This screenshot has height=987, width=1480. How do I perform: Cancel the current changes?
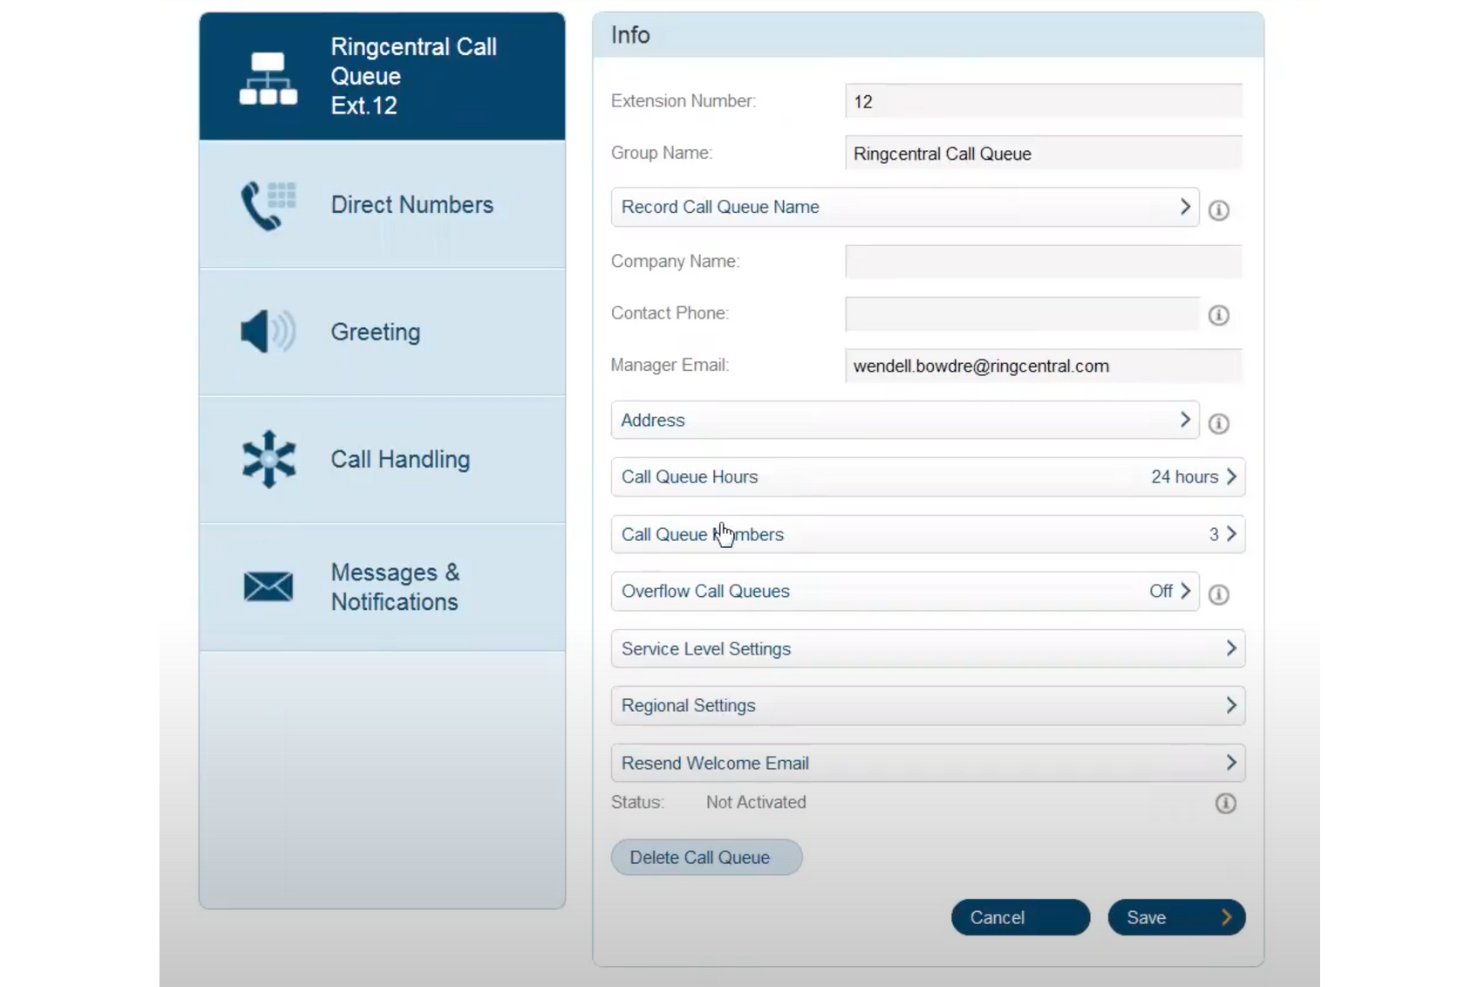pyautogui.click(x=1019, y=917)
